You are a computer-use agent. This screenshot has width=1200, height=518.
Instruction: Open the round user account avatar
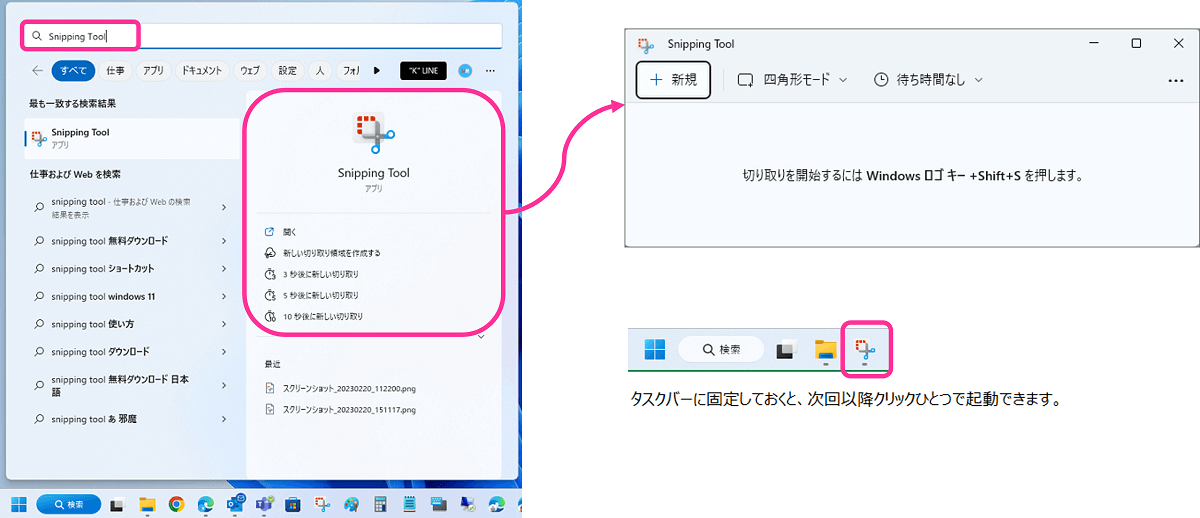[x=465, y=71]
